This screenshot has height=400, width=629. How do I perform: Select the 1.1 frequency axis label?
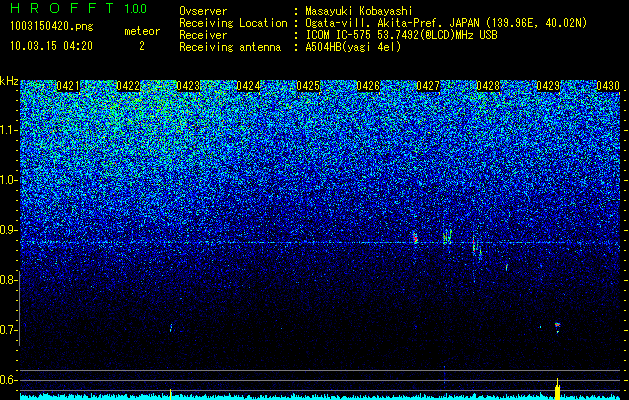click(x=7, y=130)
